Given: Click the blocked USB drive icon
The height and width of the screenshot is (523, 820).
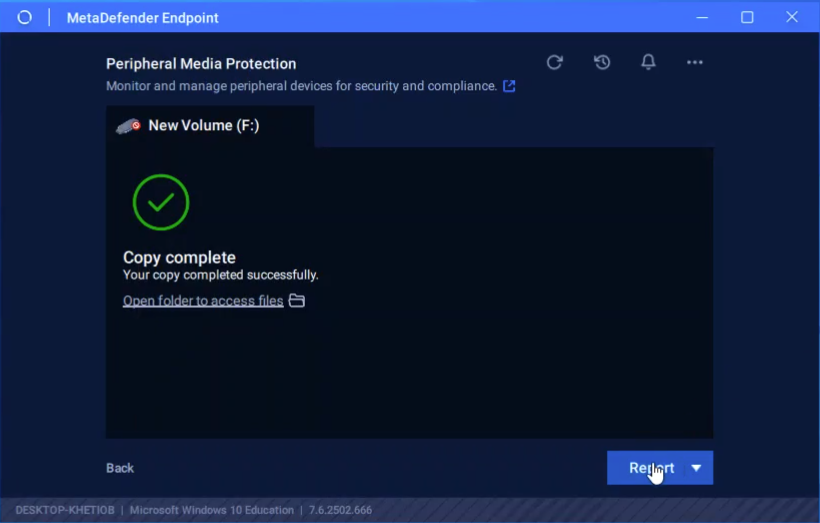Looking at the screenshot, I should pyautogui.click(x=128, y=126).
